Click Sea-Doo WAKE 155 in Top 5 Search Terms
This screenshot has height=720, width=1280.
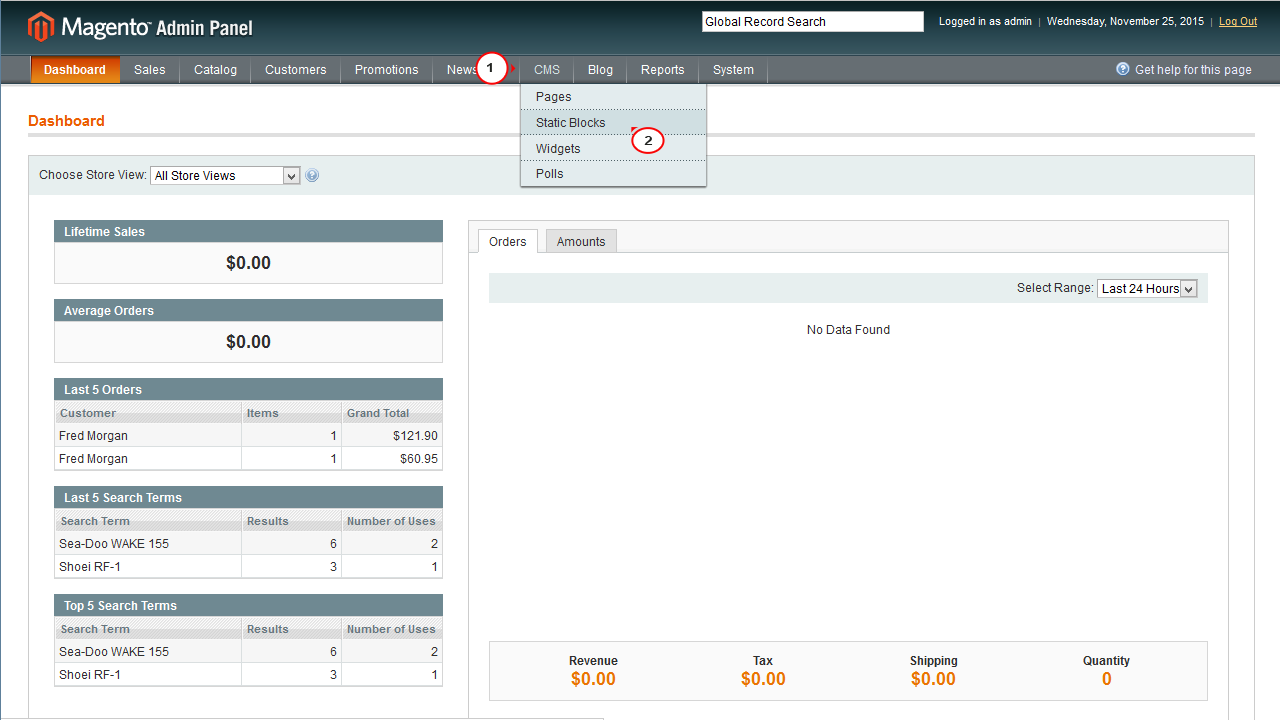tap(114, 652)
